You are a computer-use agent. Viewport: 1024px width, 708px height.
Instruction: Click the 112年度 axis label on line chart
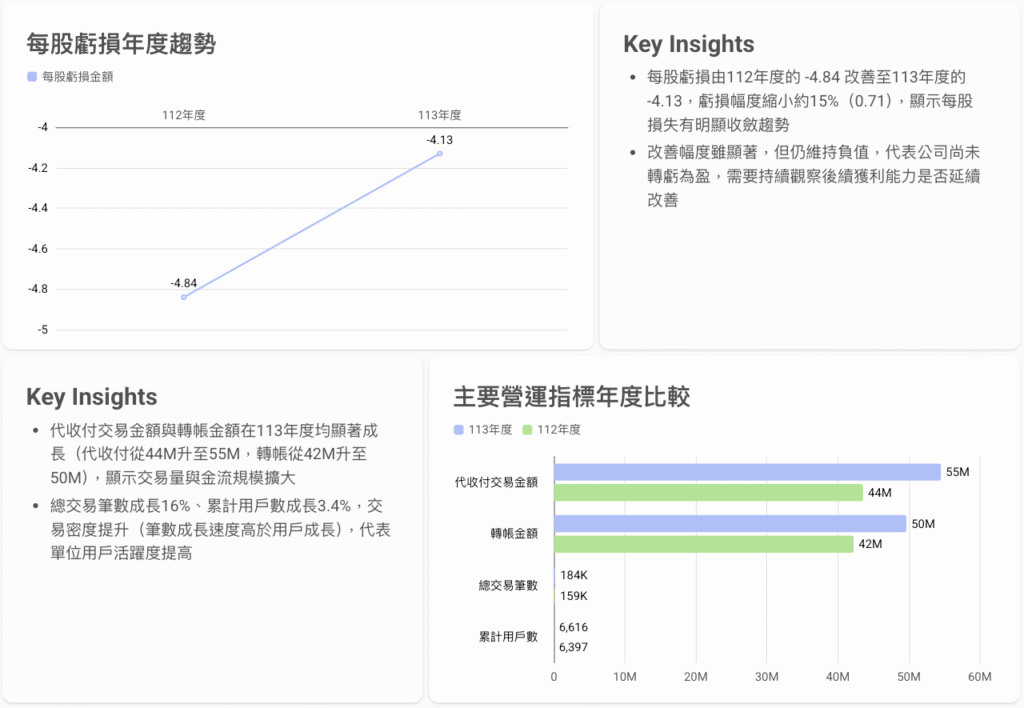(x=184, y=115)
